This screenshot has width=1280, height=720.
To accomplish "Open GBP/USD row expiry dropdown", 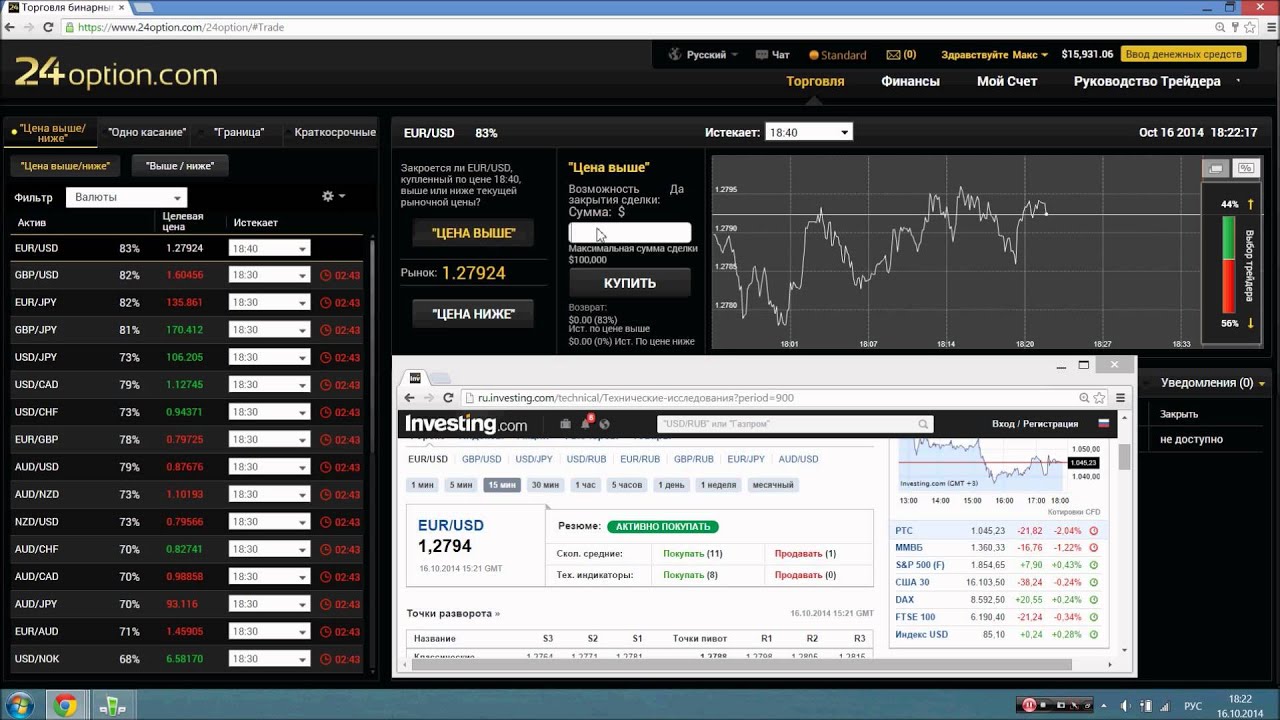I will click(269, 275).
